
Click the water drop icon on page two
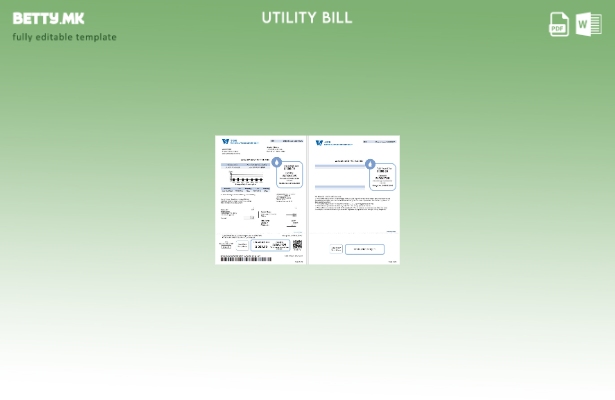click(x=370, y=164)
